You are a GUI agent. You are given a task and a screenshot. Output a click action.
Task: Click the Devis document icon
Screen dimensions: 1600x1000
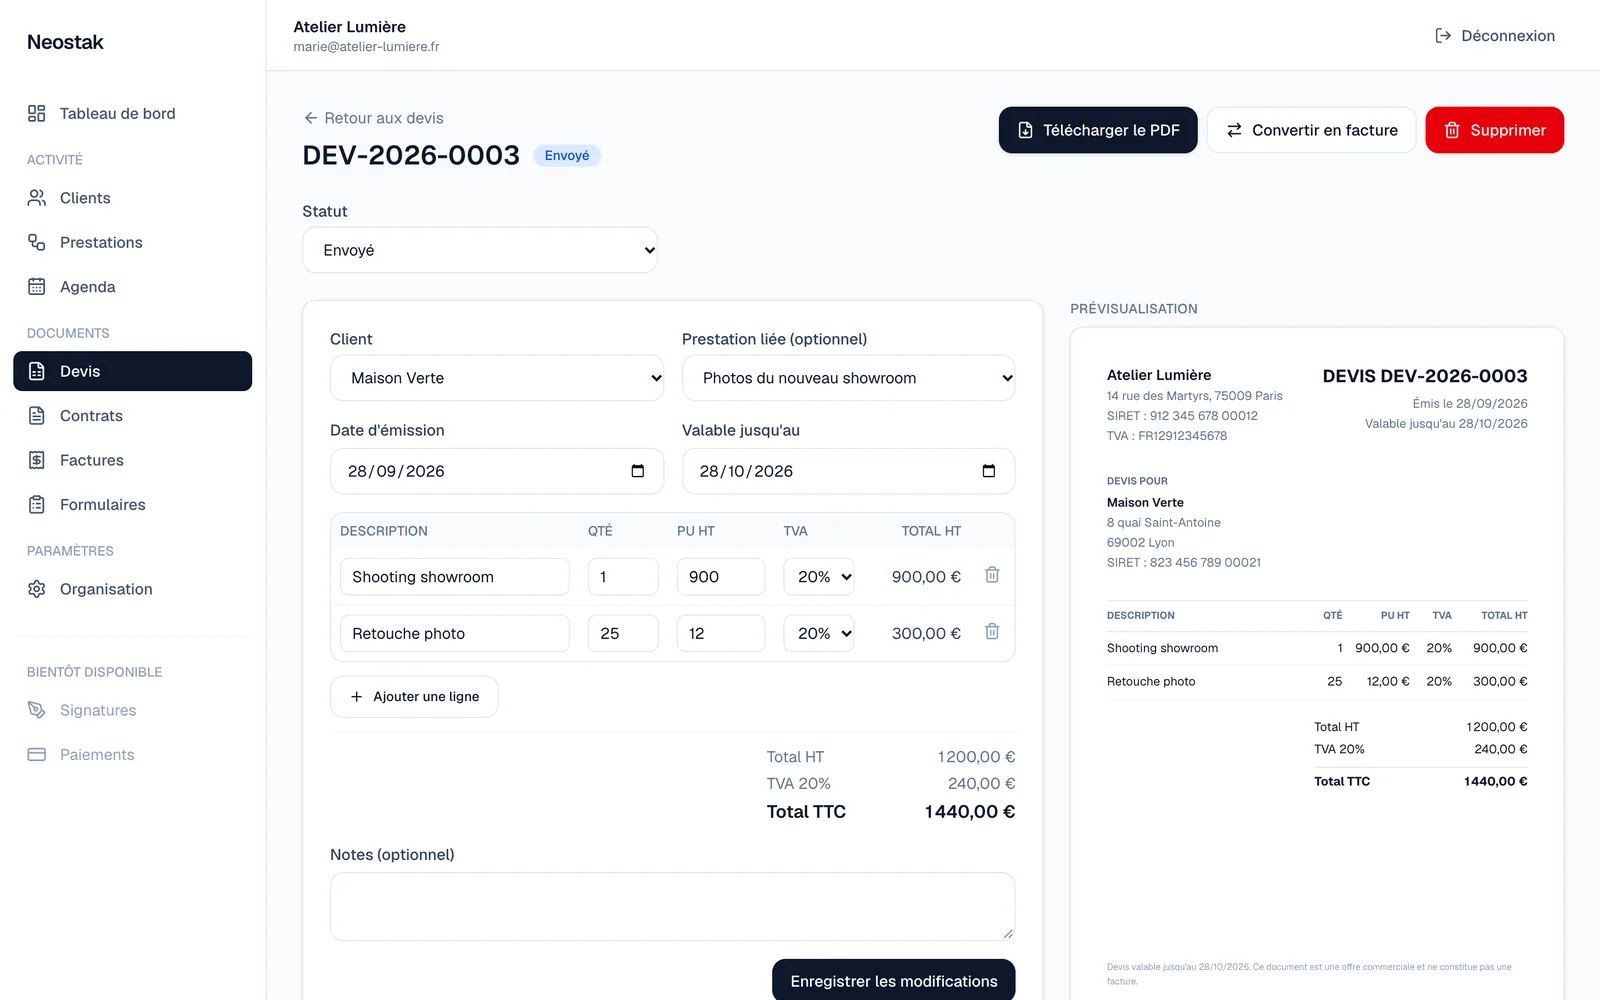[37, 371]
